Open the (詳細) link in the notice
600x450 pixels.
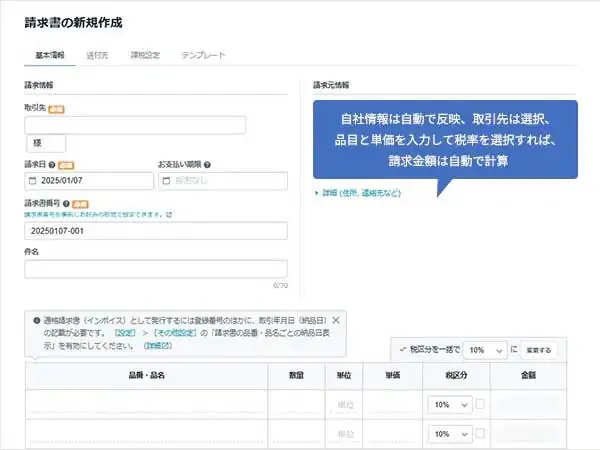tap(158, 346)
